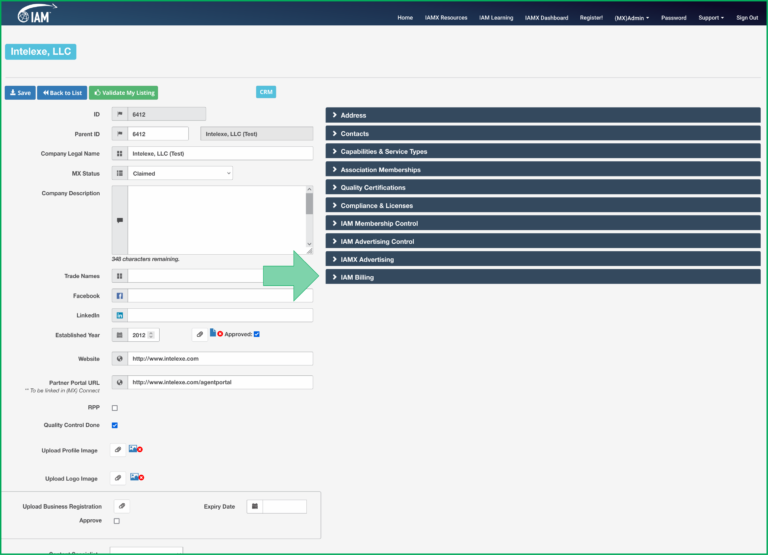Expand Compliance & Licenses section
768x555 pixels.
click(x=543, y=205)
